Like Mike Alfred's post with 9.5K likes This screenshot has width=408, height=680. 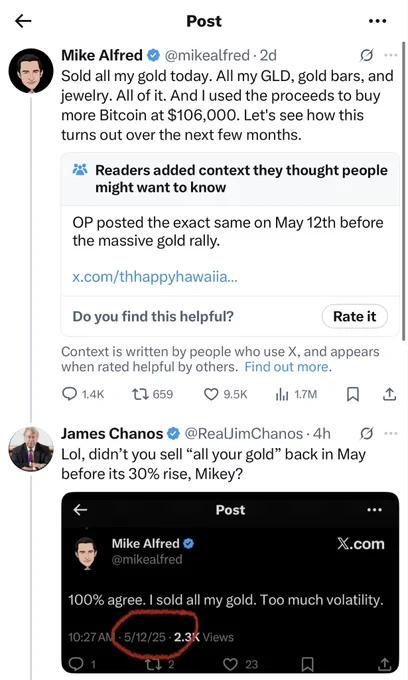(x=225, y=394)
